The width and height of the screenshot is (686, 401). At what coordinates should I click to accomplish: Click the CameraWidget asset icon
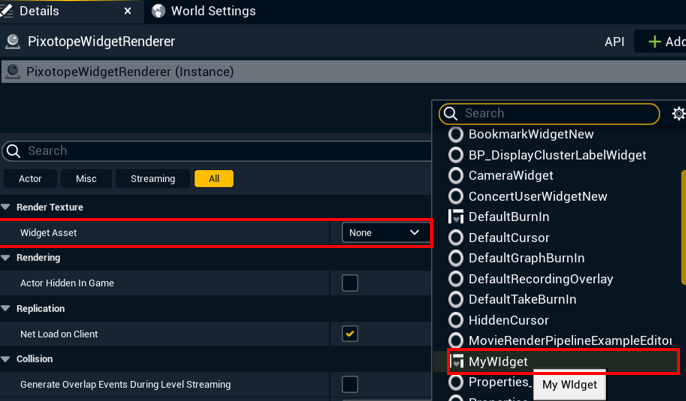(x=456, y=176)
